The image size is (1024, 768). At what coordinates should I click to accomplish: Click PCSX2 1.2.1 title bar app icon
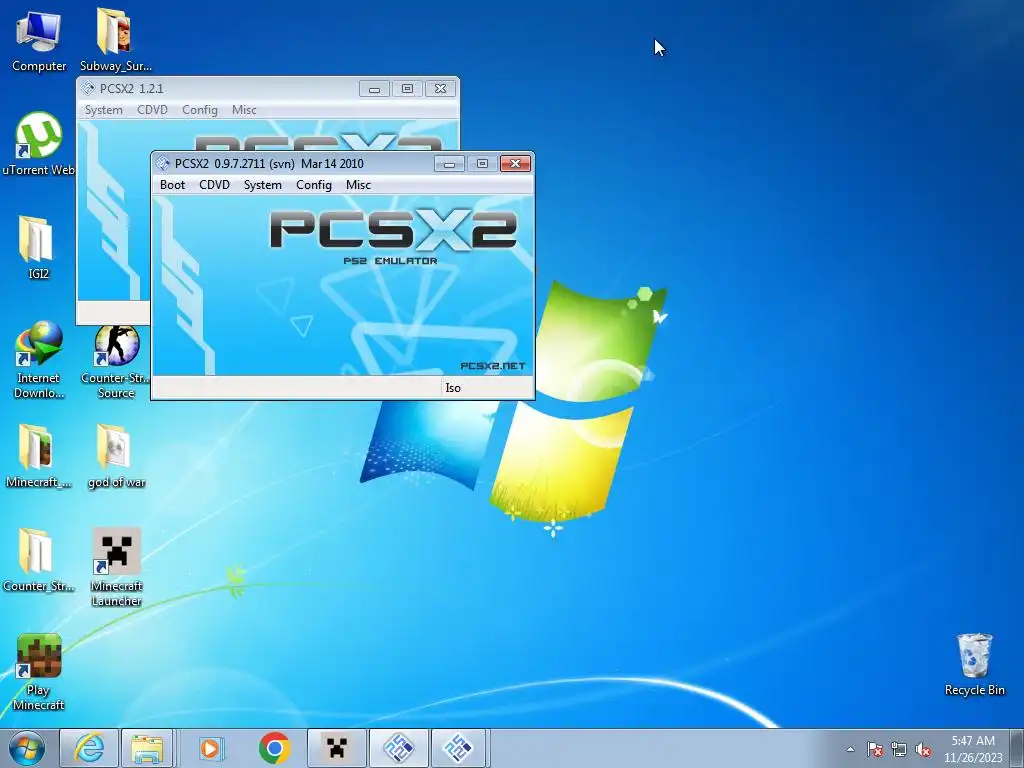[x=88, y=88]
